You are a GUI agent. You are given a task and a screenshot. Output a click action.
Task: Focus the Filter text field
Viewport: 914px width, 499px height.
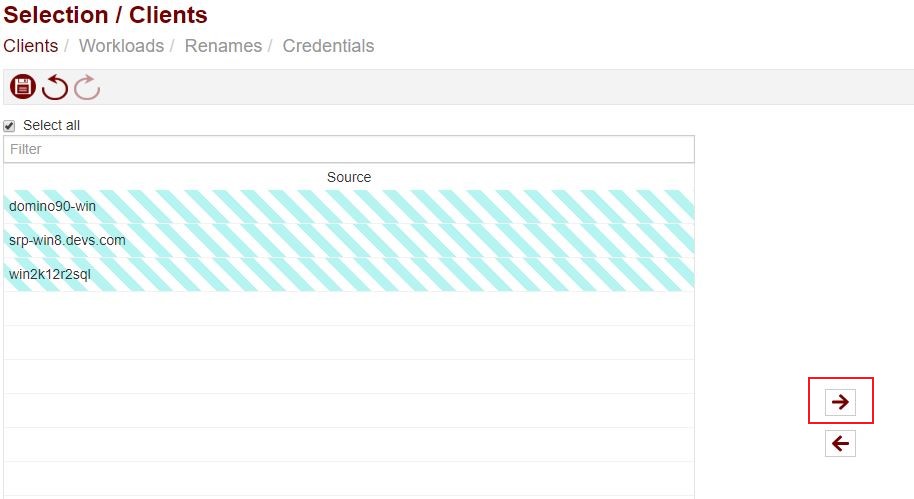click(348, 149)
